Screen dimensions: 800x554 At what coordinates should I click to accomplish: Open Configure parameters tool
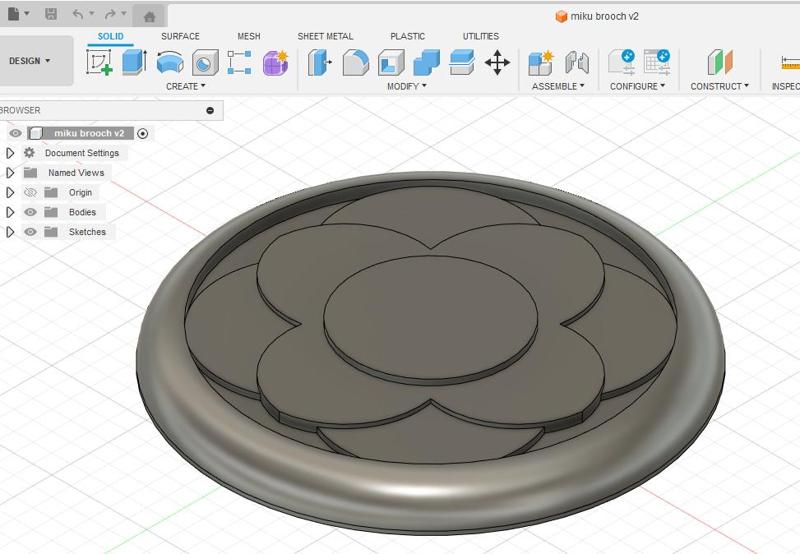(621, 62)
